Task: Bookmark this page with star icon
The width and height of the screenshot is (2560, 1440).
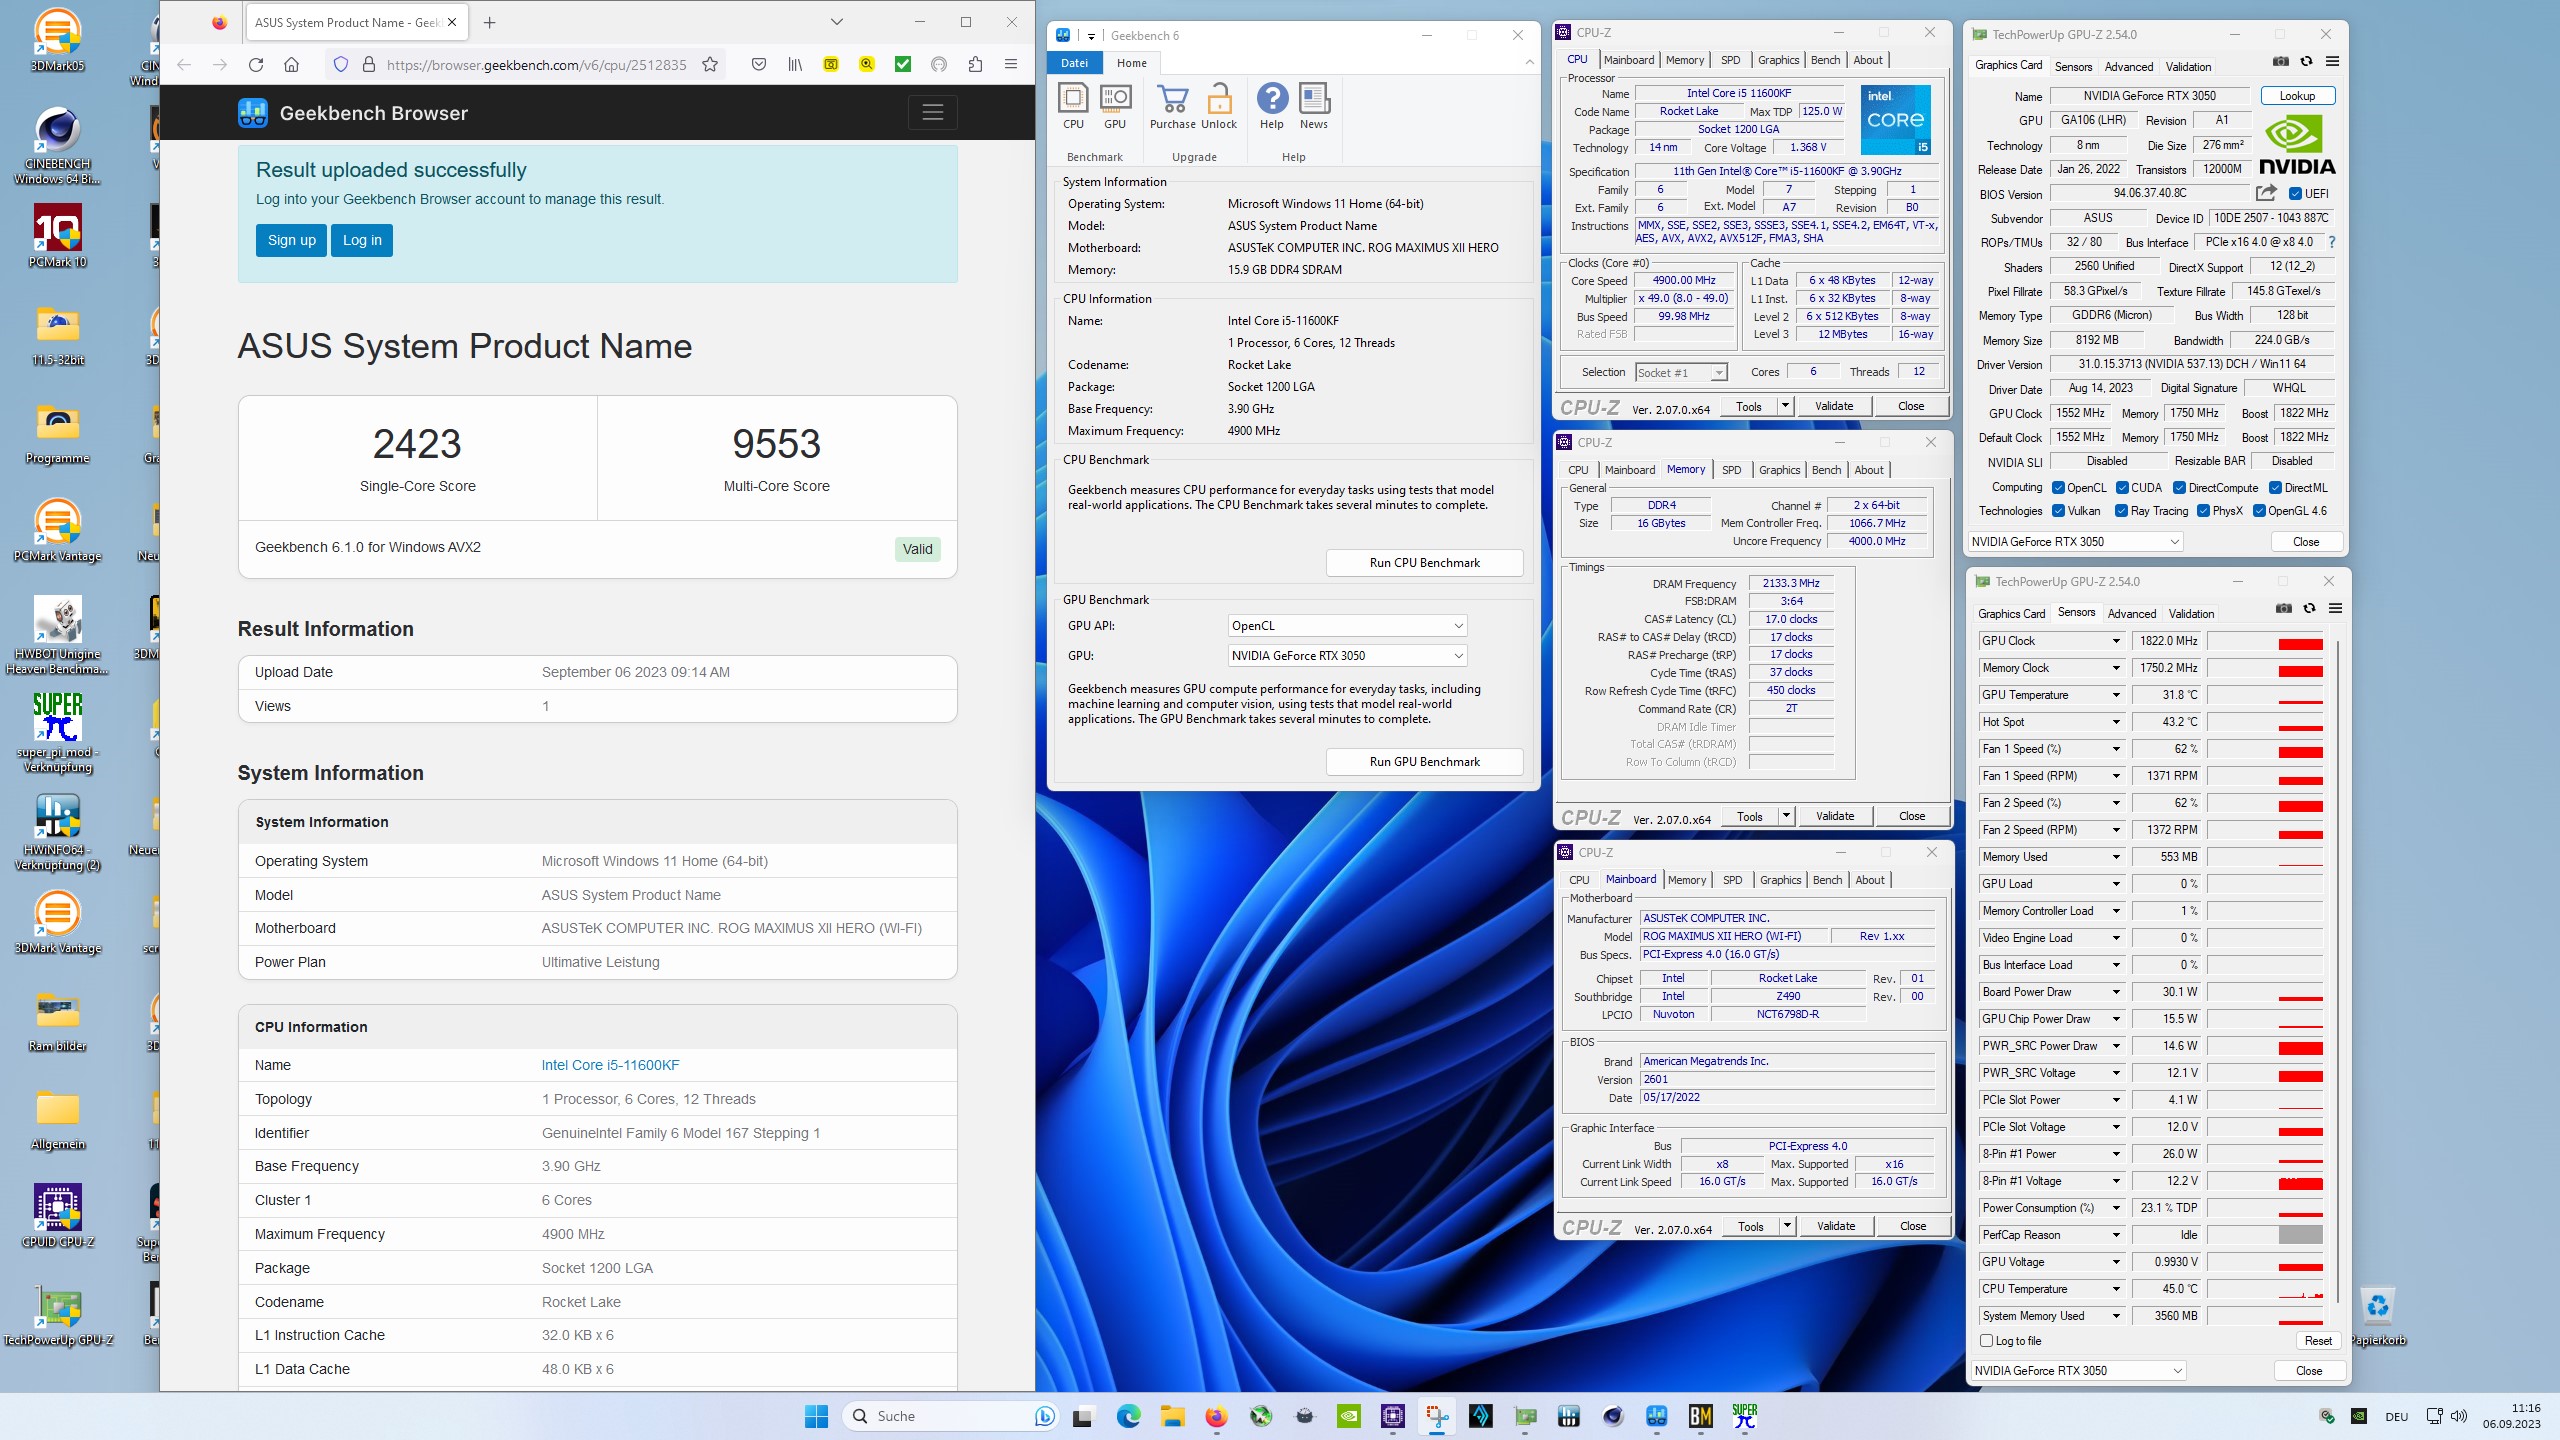Action: pos(710,65)
